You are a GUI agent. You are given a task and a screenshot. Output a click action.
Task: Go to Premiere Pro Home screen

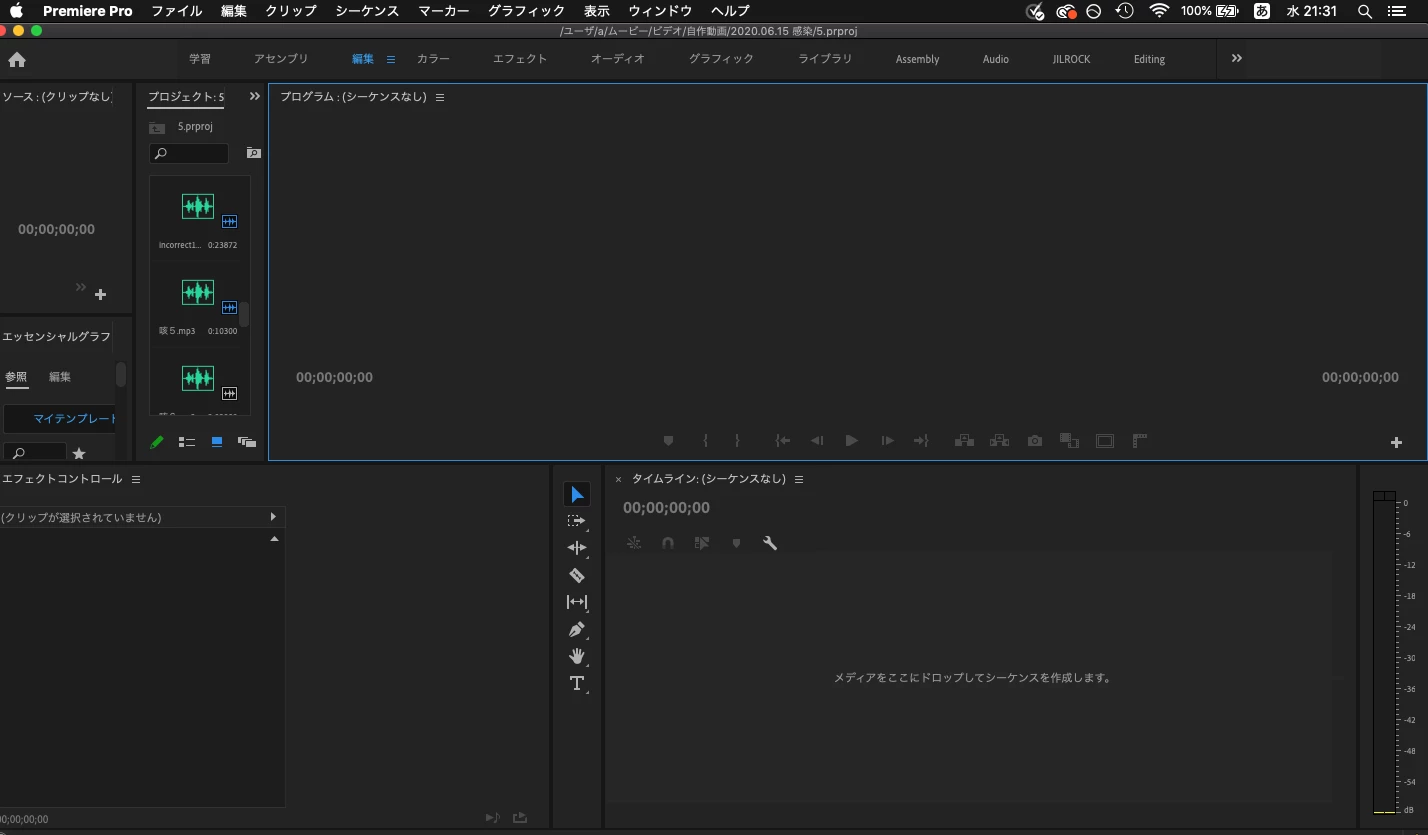point(17,60)
